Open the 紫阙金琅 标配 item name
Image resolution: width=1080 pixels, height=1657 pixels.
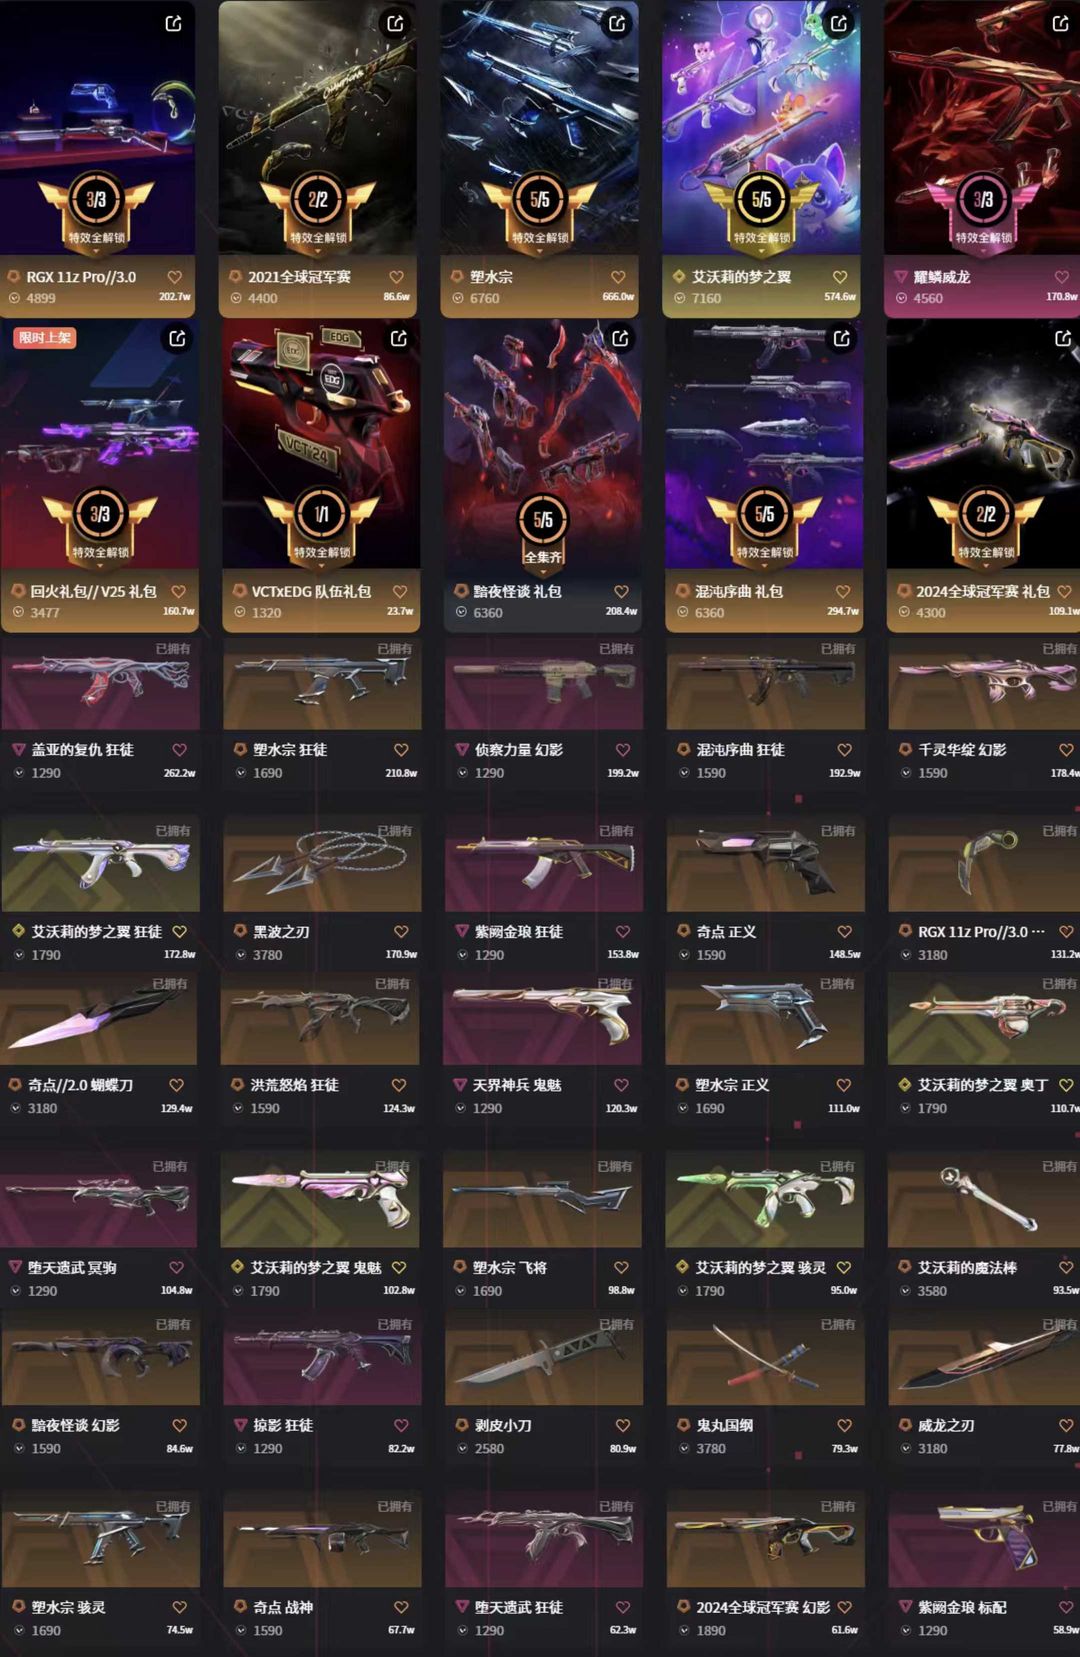coord(962,1607)
